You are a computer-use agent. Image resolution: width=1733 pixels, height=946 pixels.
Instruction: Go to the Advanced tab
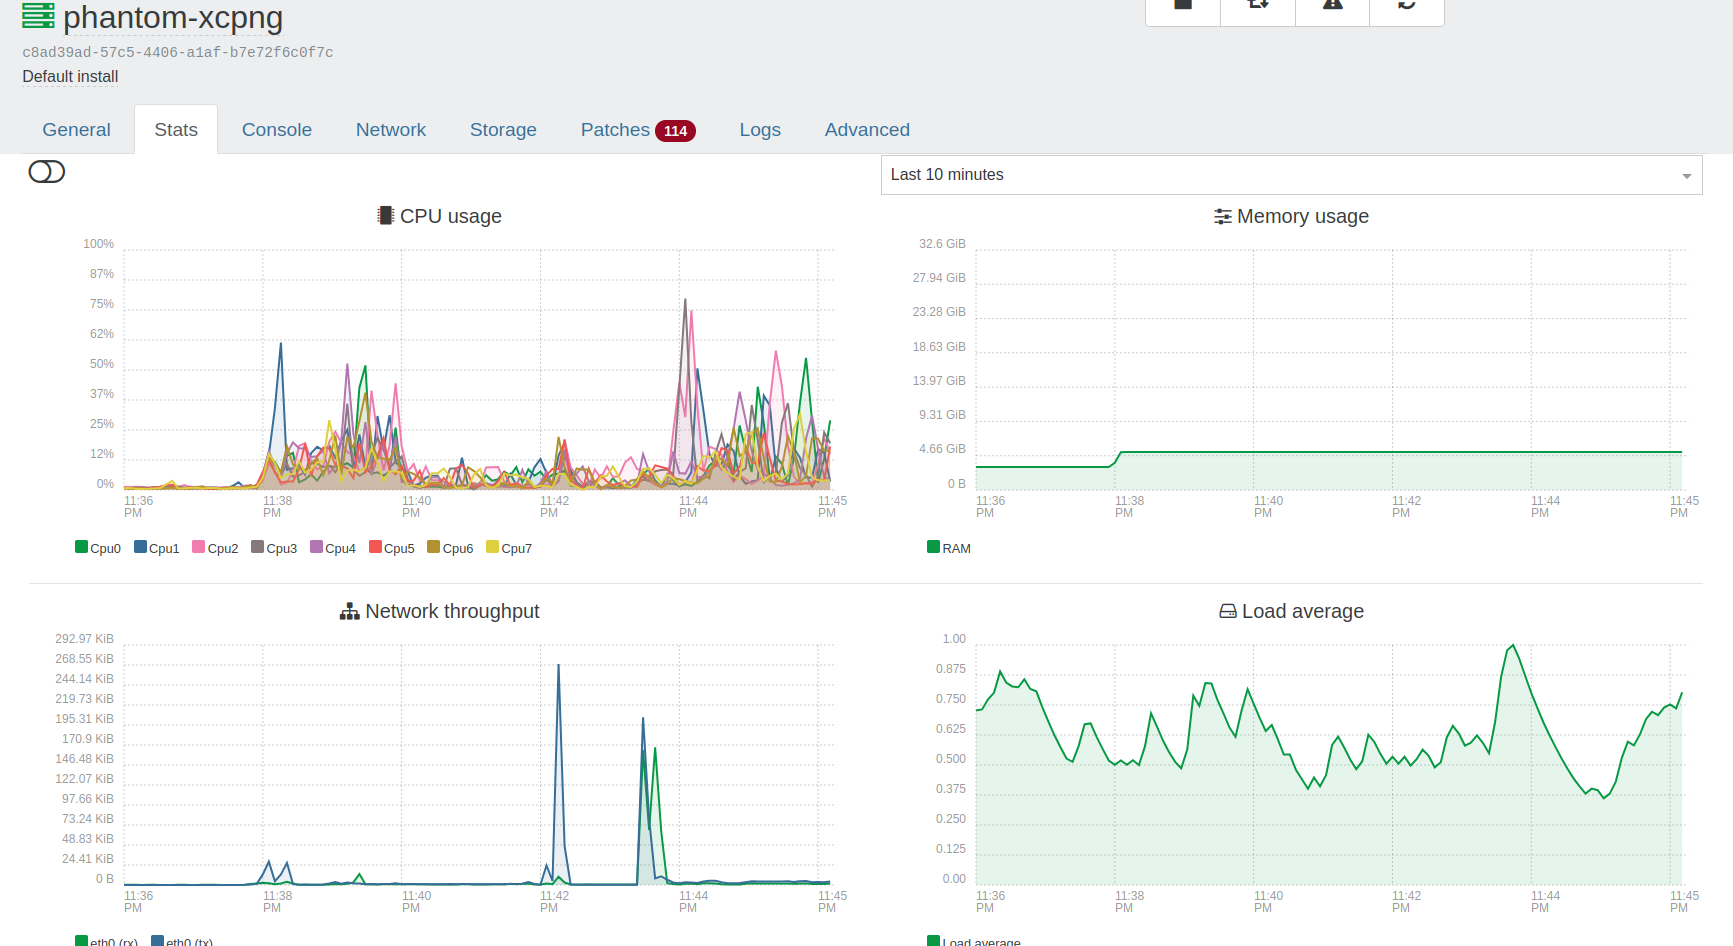(x=867, y=130)
